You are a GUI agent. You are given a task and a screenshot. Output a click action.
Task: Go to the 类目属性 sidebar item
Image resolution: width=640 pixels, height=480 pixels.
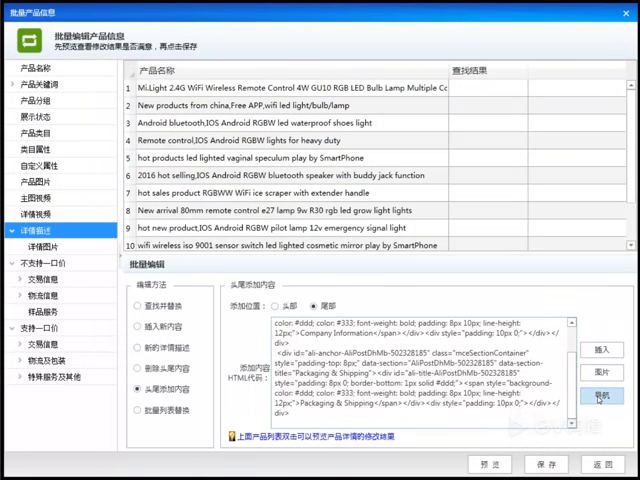pos(36,150)
